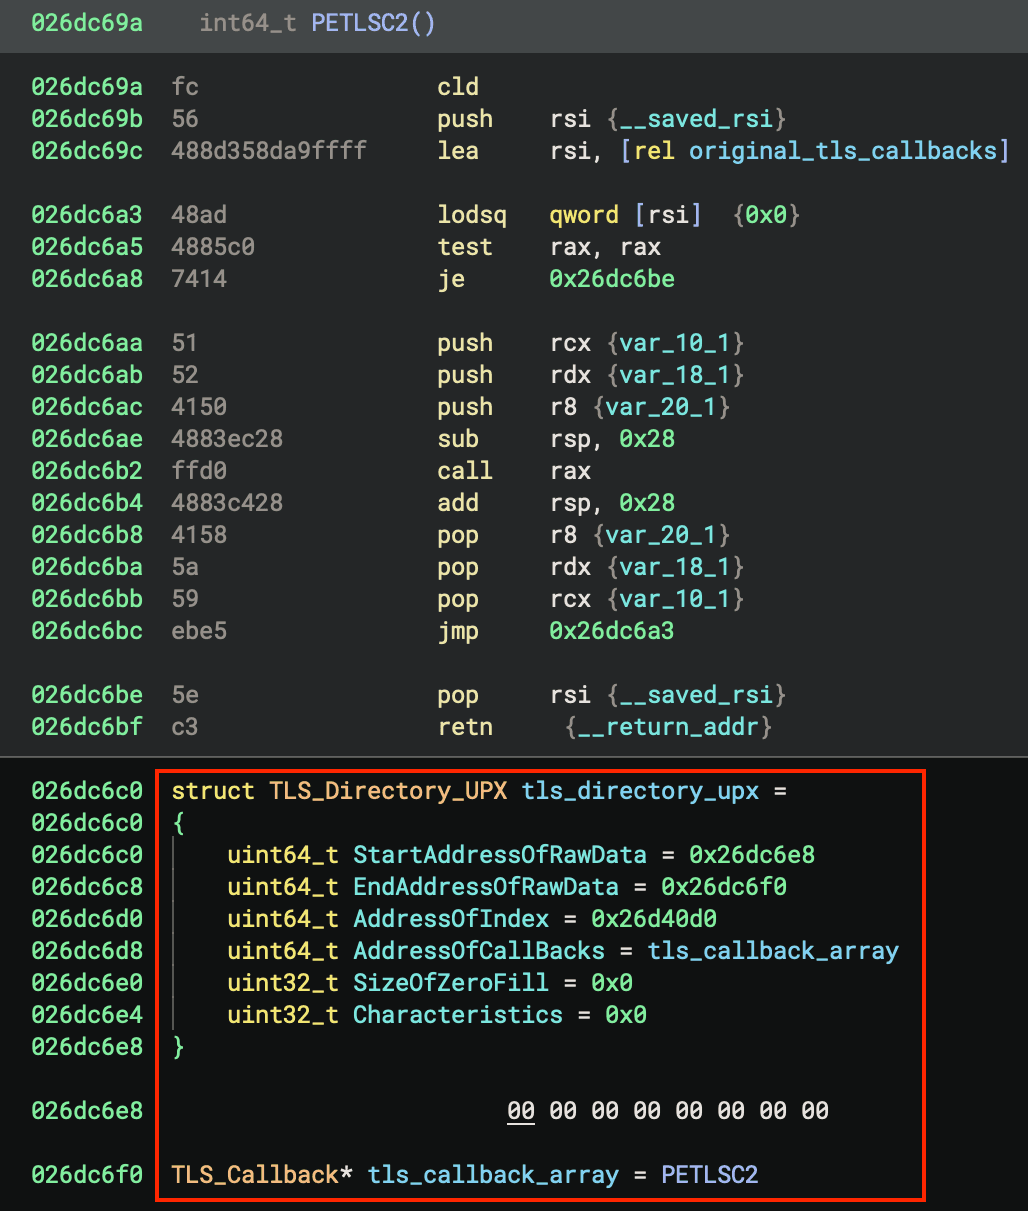Select the __return_addr annotation
The width and height of the screenshot is (1028, 1211).
point(669,727)
